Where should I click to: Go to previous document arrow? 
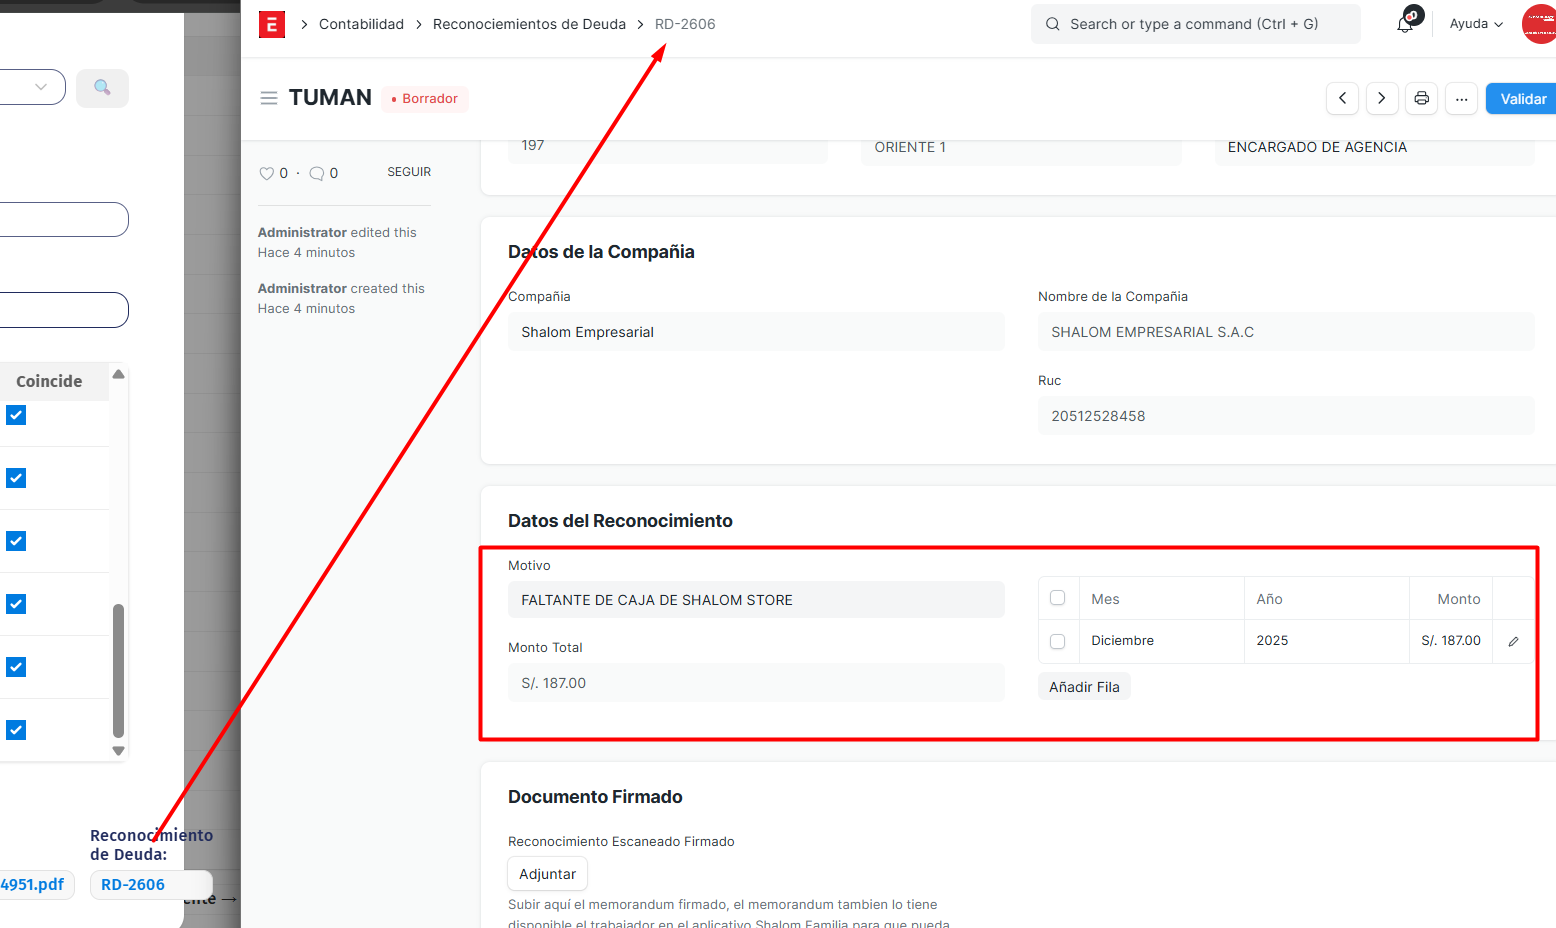1342,98
